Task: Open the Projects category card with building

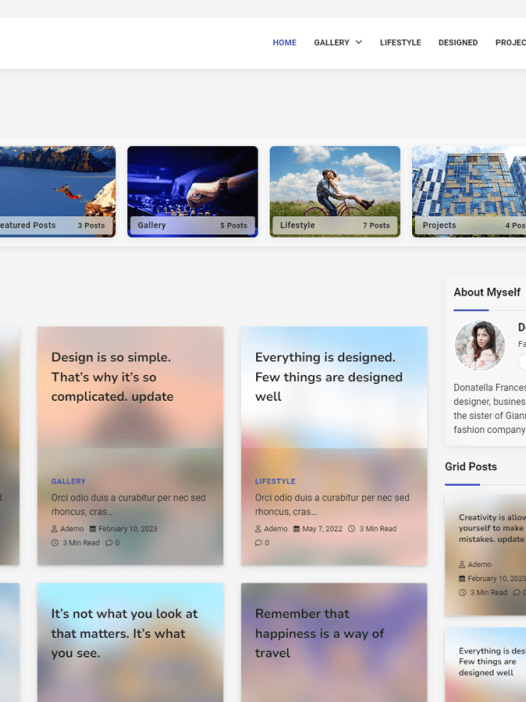Action: coord(469,191)
